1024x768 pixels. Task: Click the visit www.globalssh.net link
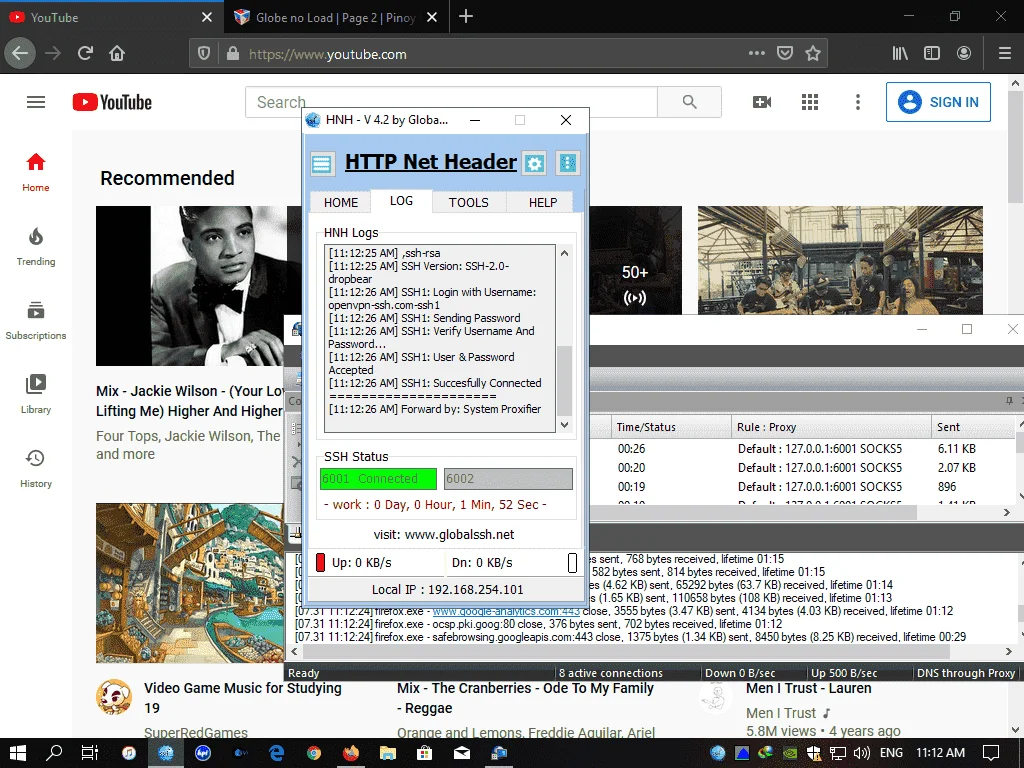pos(443,534)
